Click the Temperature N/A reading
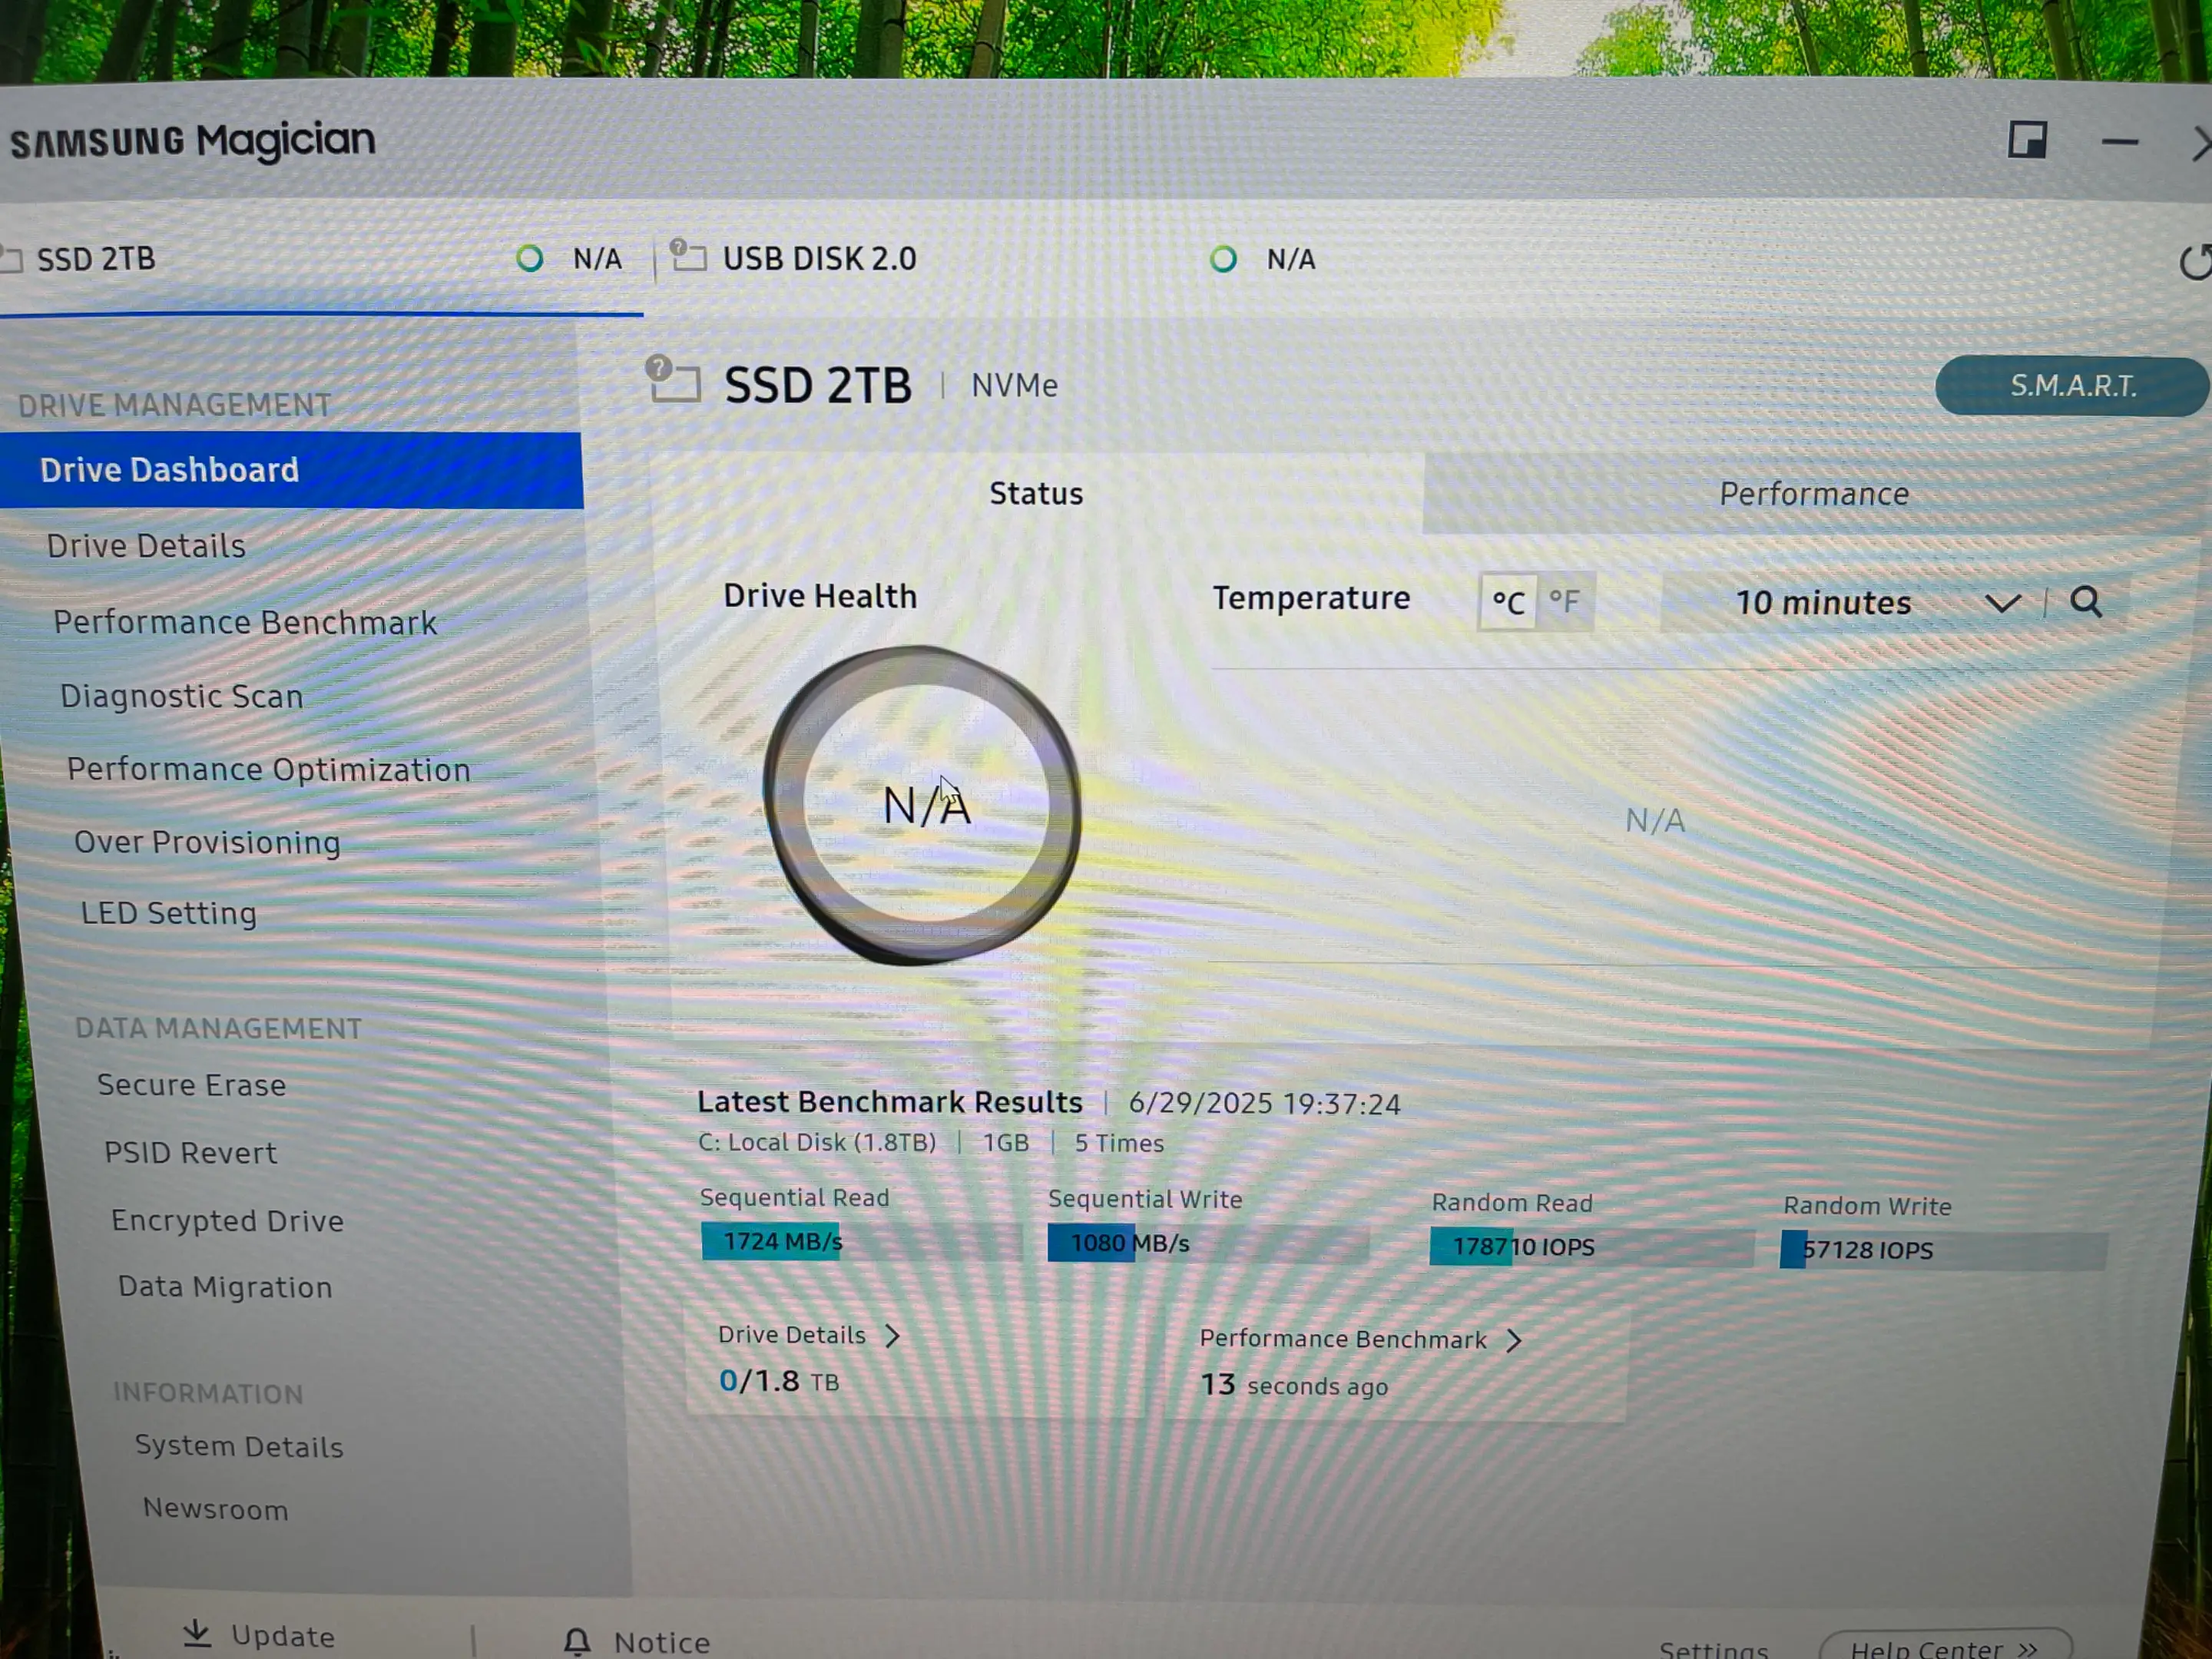The image size is (2212, 1659). (x=1655, y=821)
